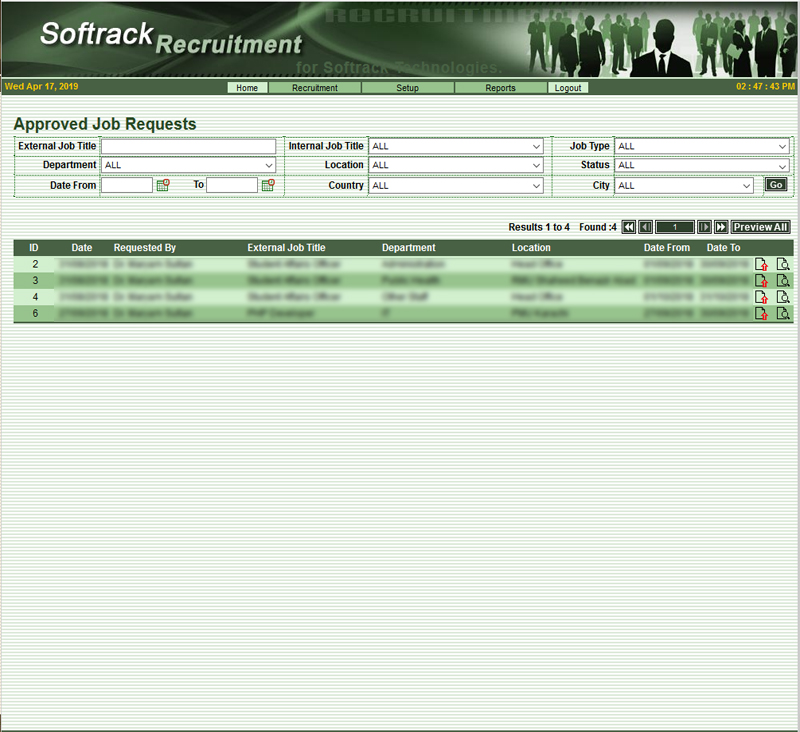Open the Date From calendar picker
The height and width of the screenshot is (732, 800).
coord(163,185)
